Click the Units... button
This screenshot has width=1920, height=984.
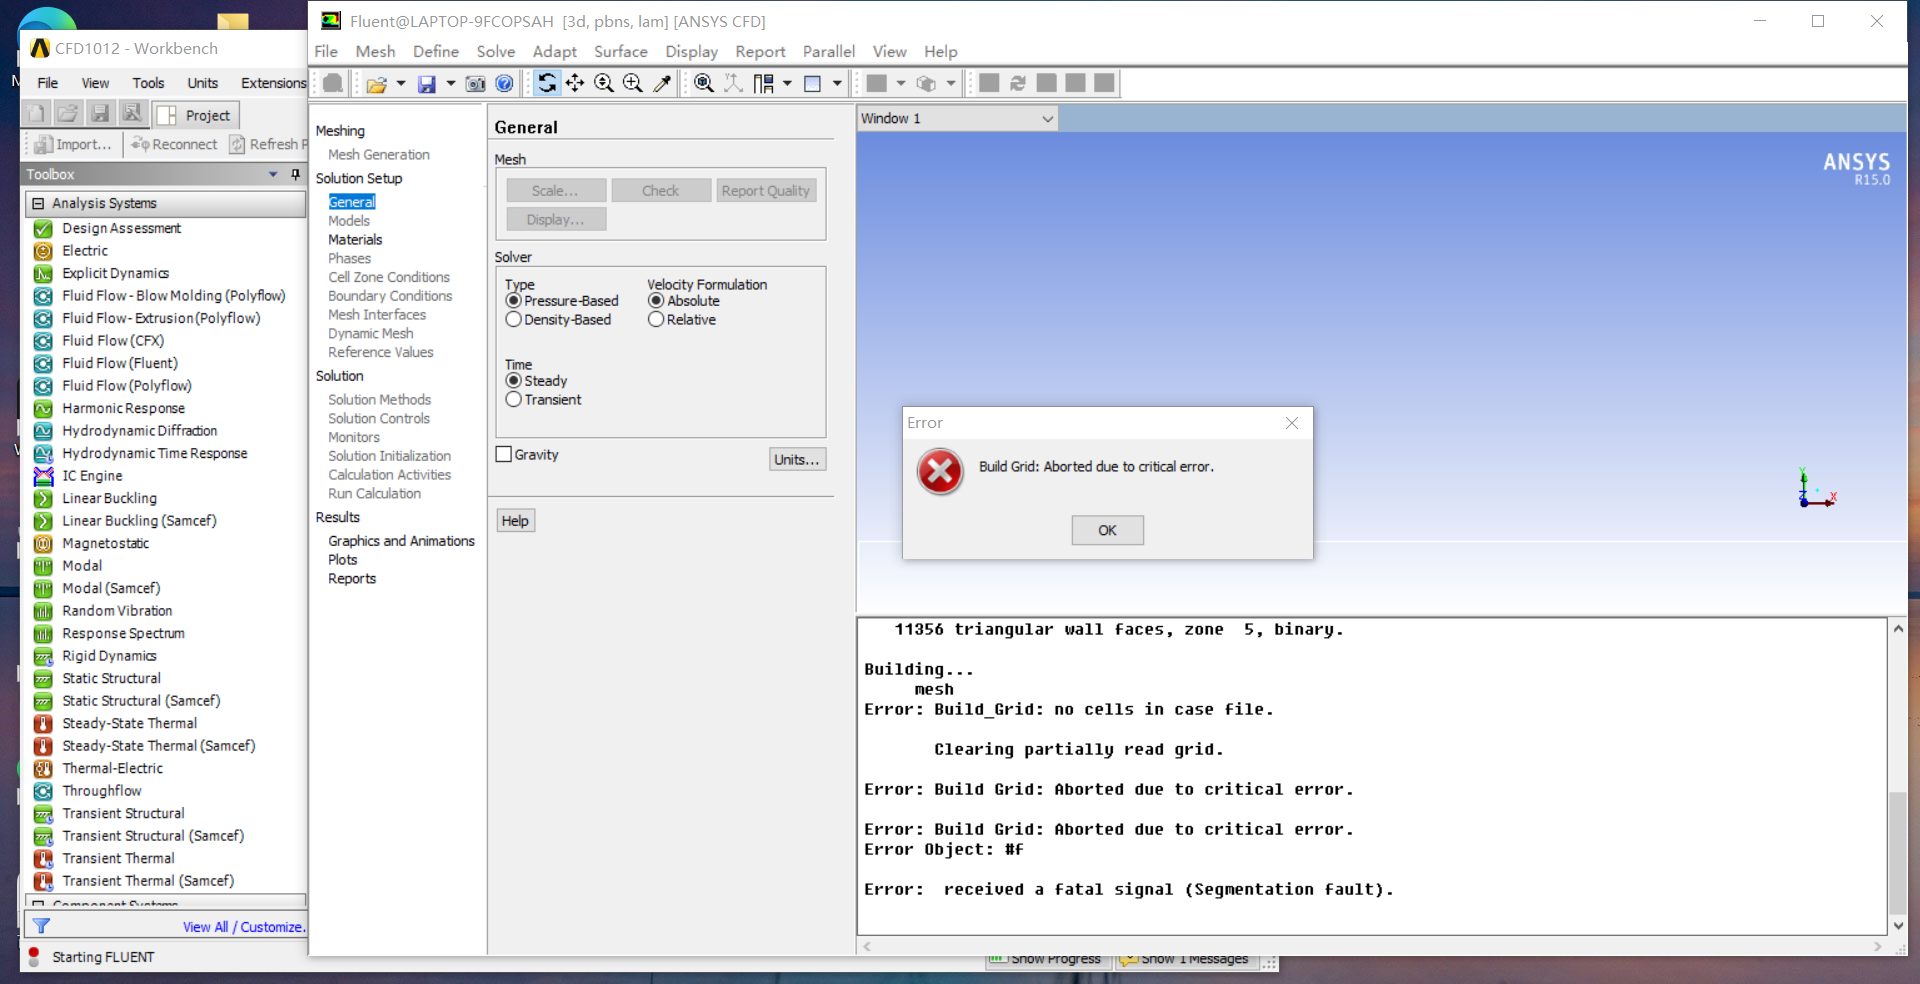point(796,460)
